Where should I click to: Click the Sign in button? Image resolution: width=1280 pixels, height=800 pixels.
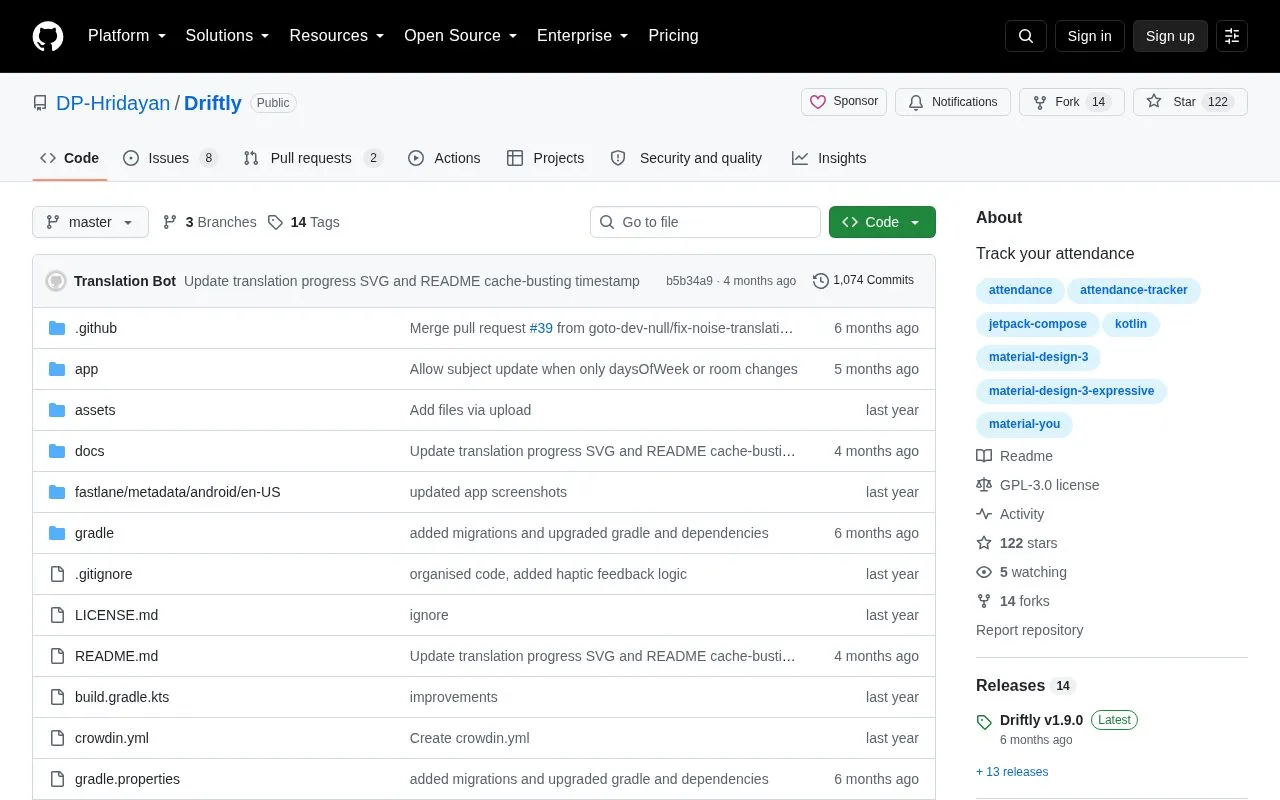[1089, 36]
